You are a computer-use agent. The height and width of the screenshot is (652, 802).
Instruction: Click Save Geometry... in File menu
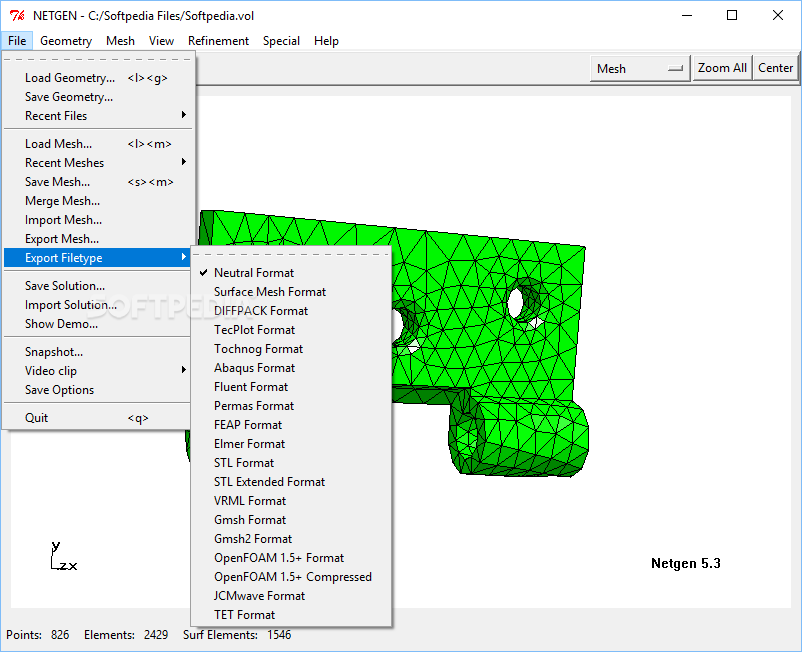[98, 97]
